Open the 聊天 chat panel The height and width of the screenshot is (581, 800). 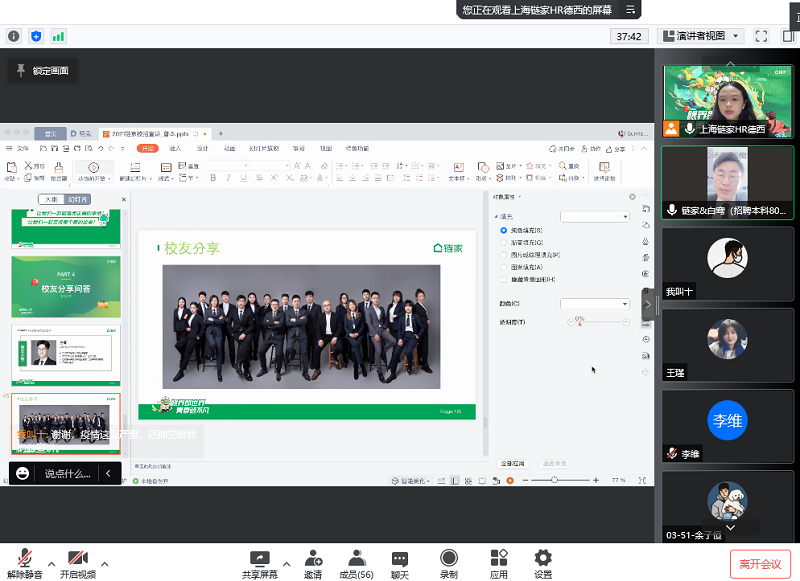point(400,563)
